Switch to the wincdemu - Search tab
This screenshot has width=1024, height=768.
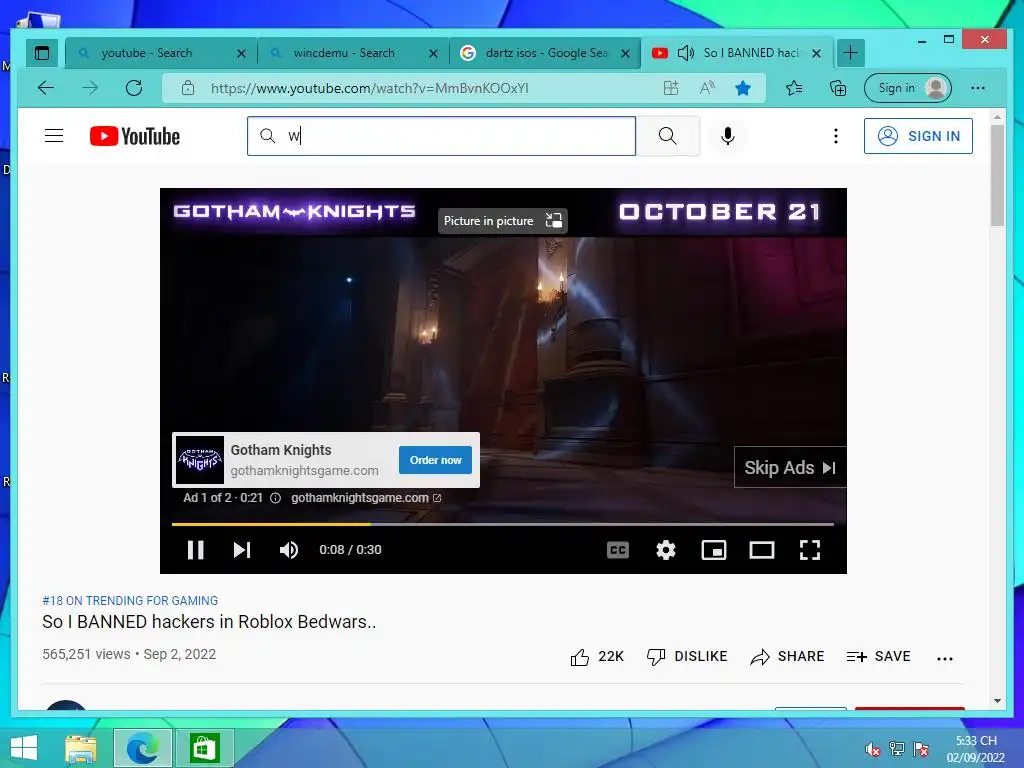pyautogui.click(x=344, y=53)
